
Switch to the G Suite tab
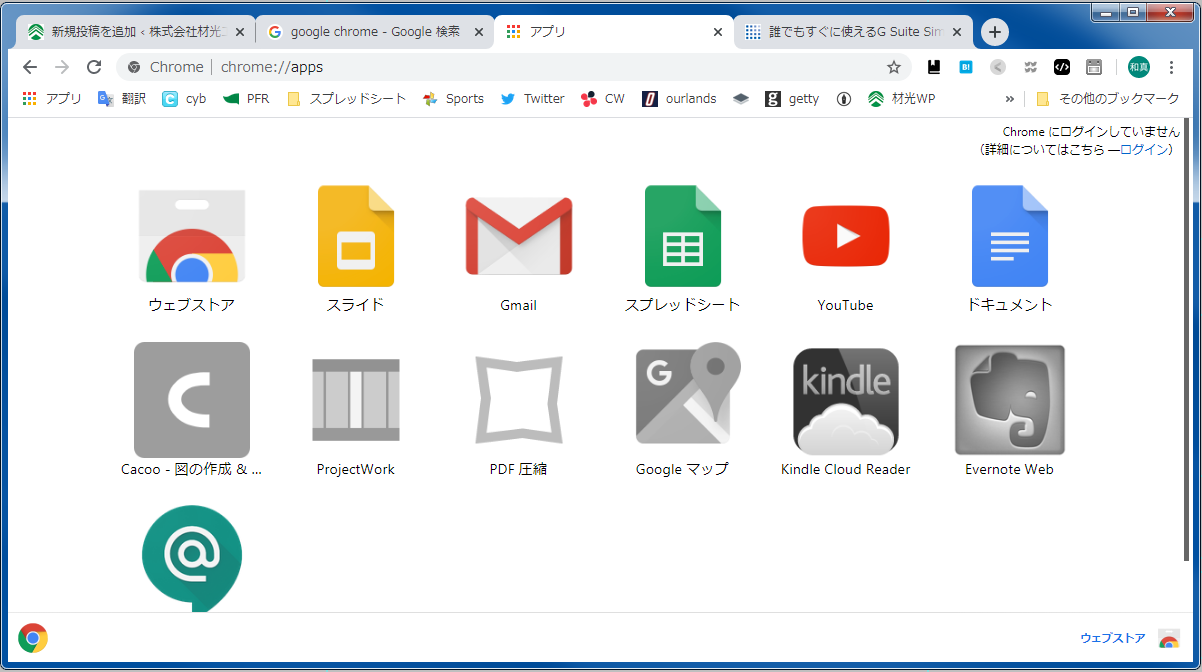[854, 32]
